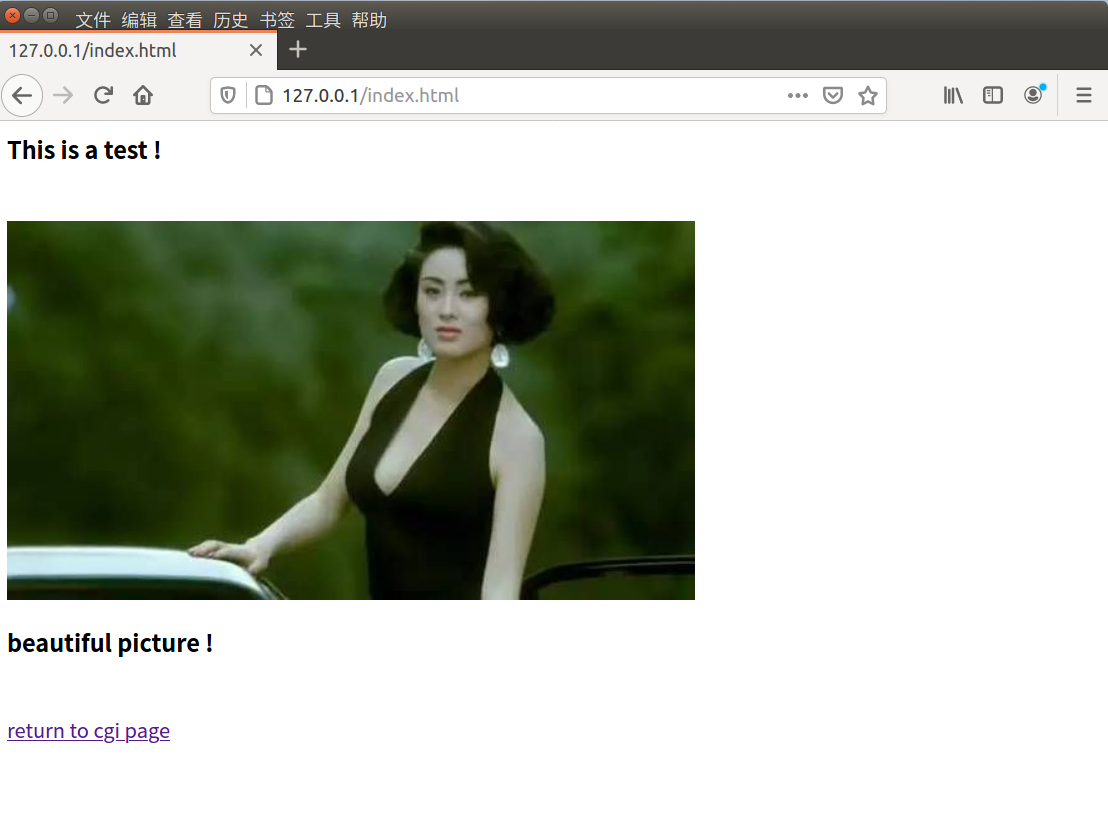
Task: Open the page info icon in address bar
Action: (262, 95)
